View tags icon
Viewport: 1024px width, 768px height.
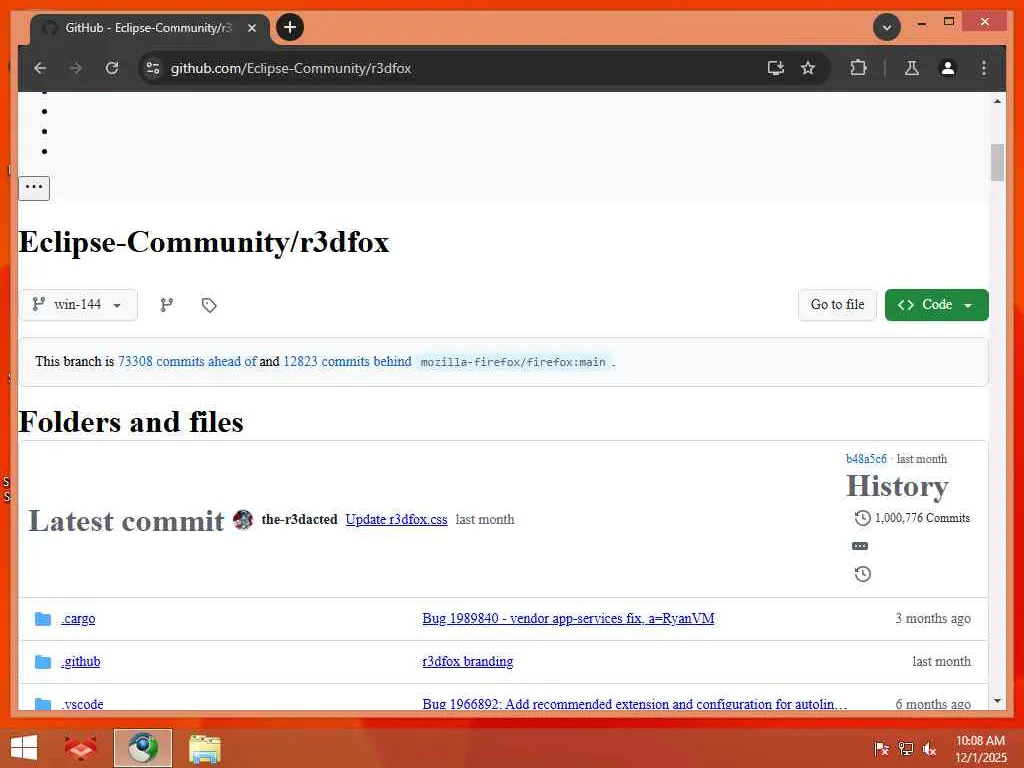point(209,305)
